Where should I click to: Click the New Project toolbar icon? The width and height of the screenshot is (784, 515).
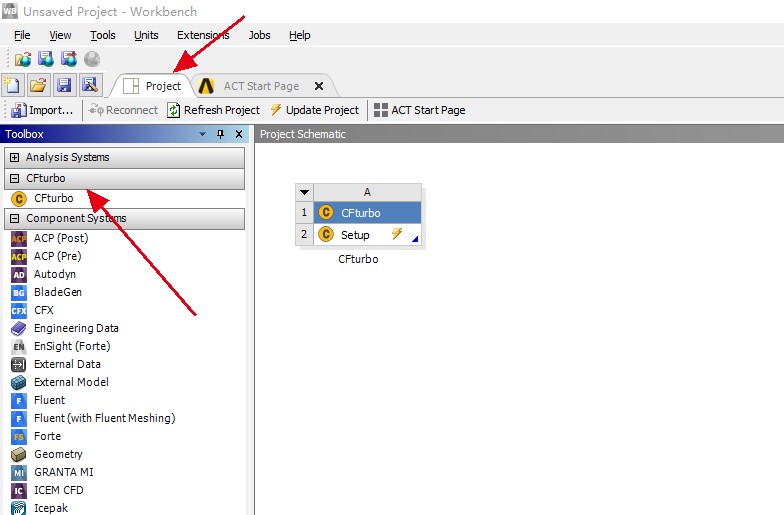[x=12, y=86]
